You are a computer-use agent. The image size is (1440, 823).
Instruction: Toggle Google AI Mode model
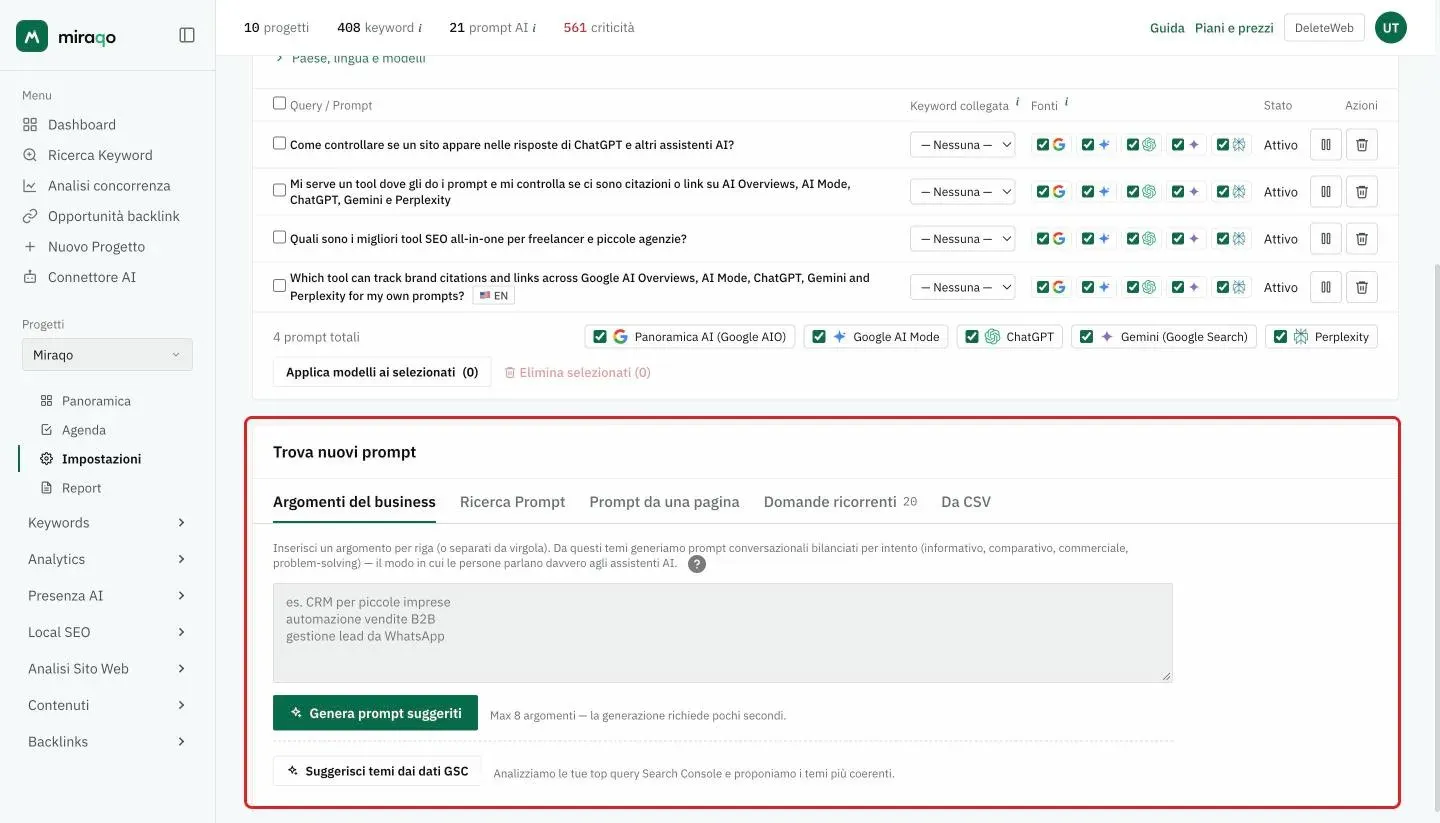tap(876, 337)
